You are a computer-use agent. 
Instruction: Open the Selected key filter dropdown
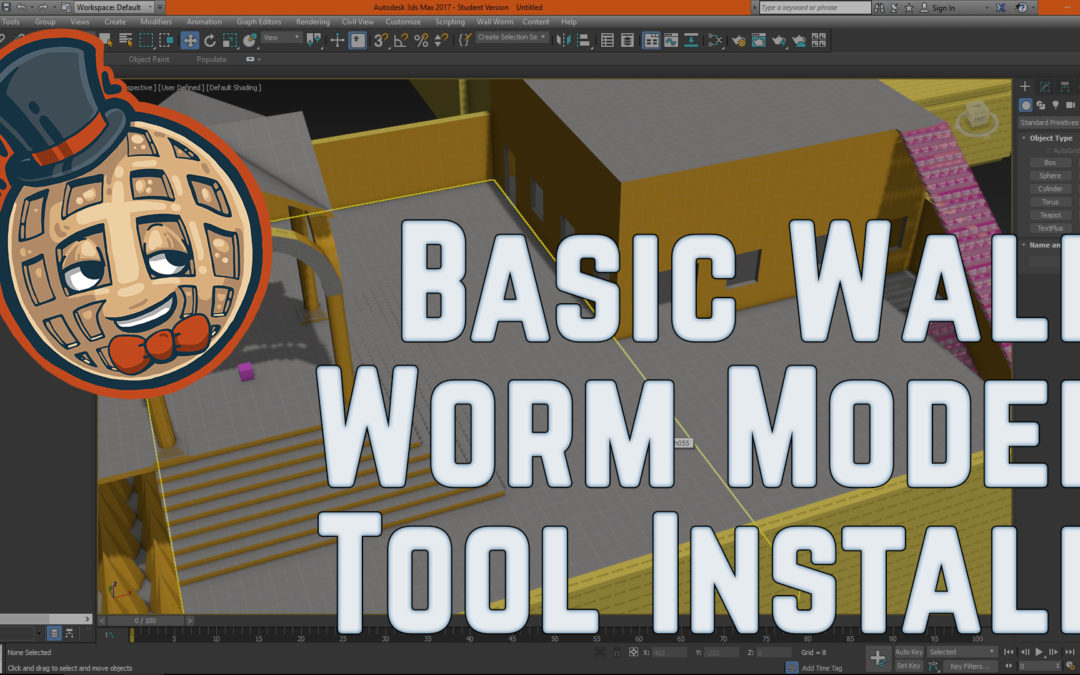962,652
